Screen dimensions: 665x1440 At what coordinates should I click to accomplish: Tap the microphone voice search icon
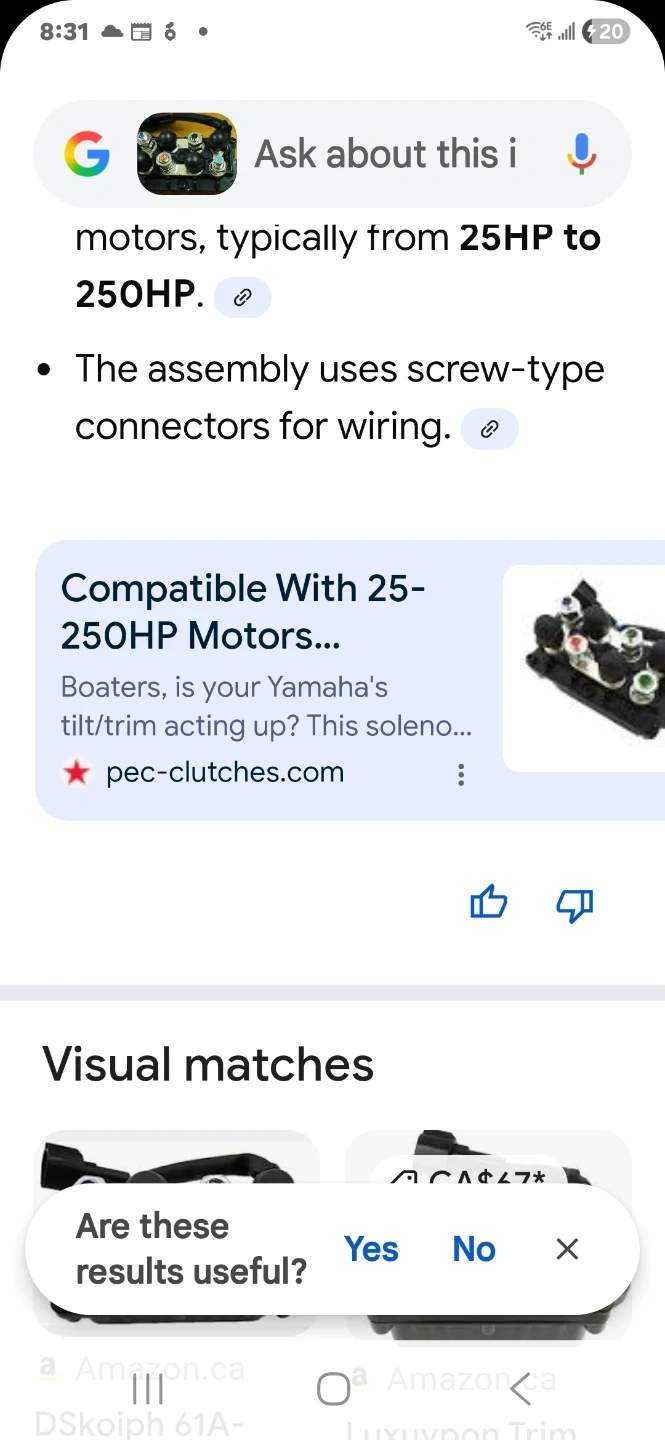[581, 154]
